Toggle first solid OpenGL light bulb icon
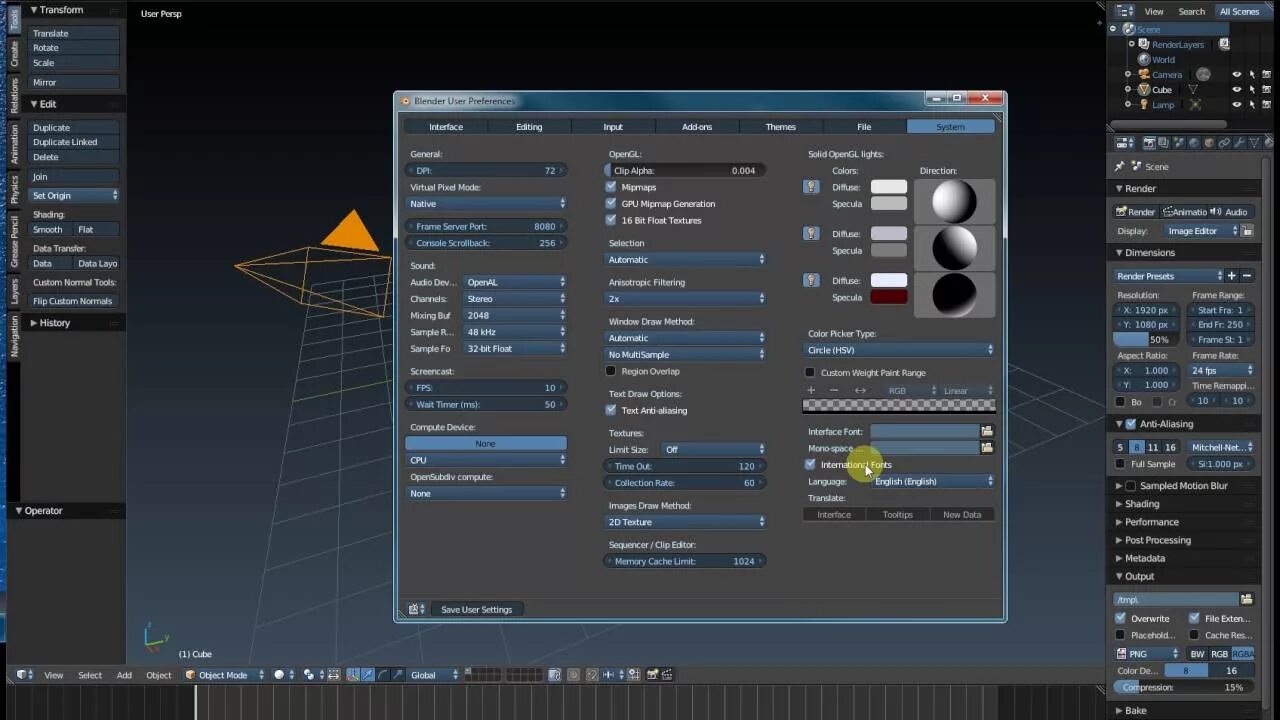This screenshot has width=1280, height=720. (x=812, y=187)
